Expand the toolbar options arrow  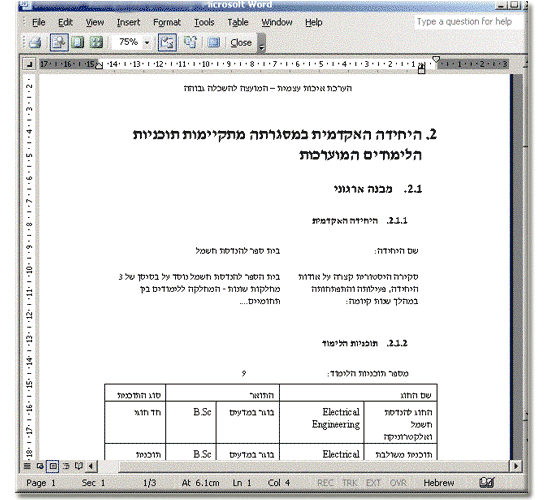click(261, 43)
